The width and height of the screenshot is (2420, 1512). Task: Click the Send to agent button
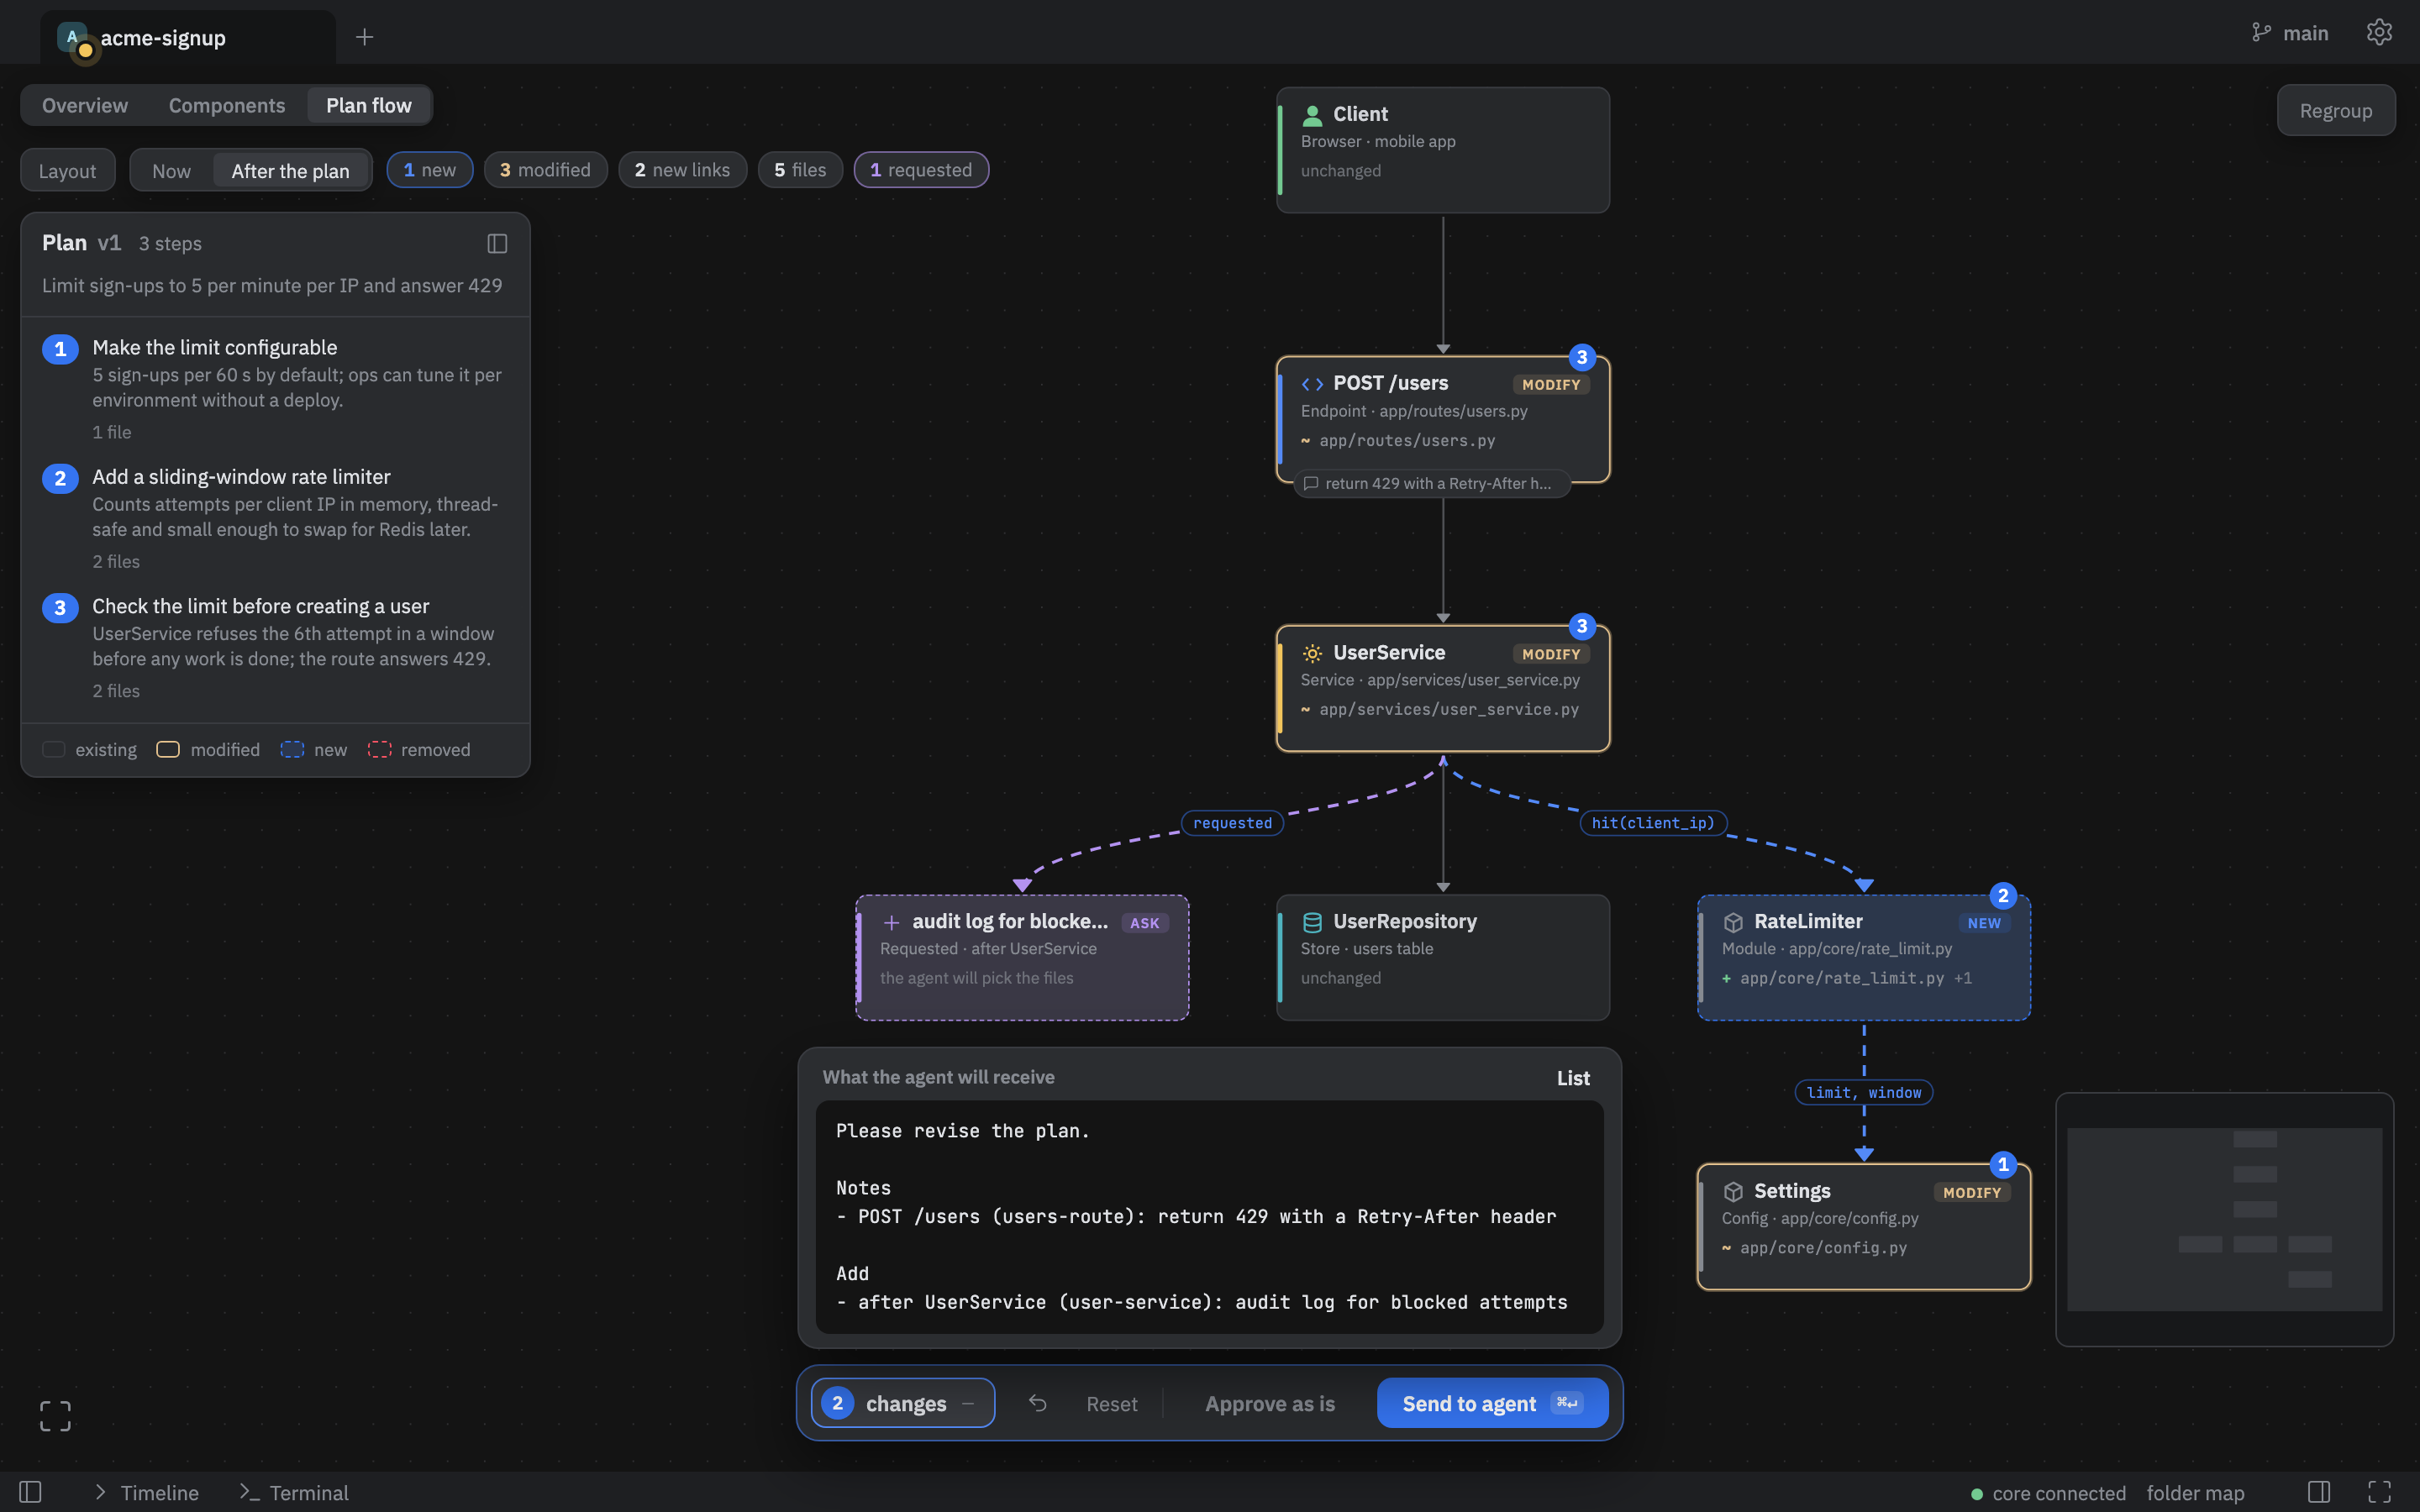[1492, 1403]
